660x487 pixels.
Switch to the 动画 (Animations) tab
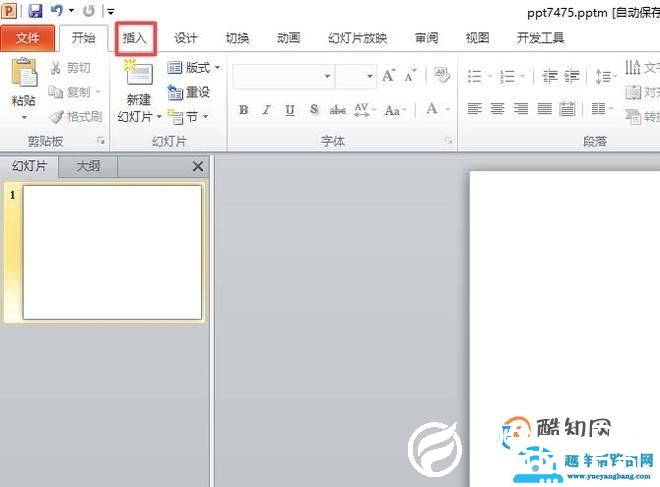288,38
